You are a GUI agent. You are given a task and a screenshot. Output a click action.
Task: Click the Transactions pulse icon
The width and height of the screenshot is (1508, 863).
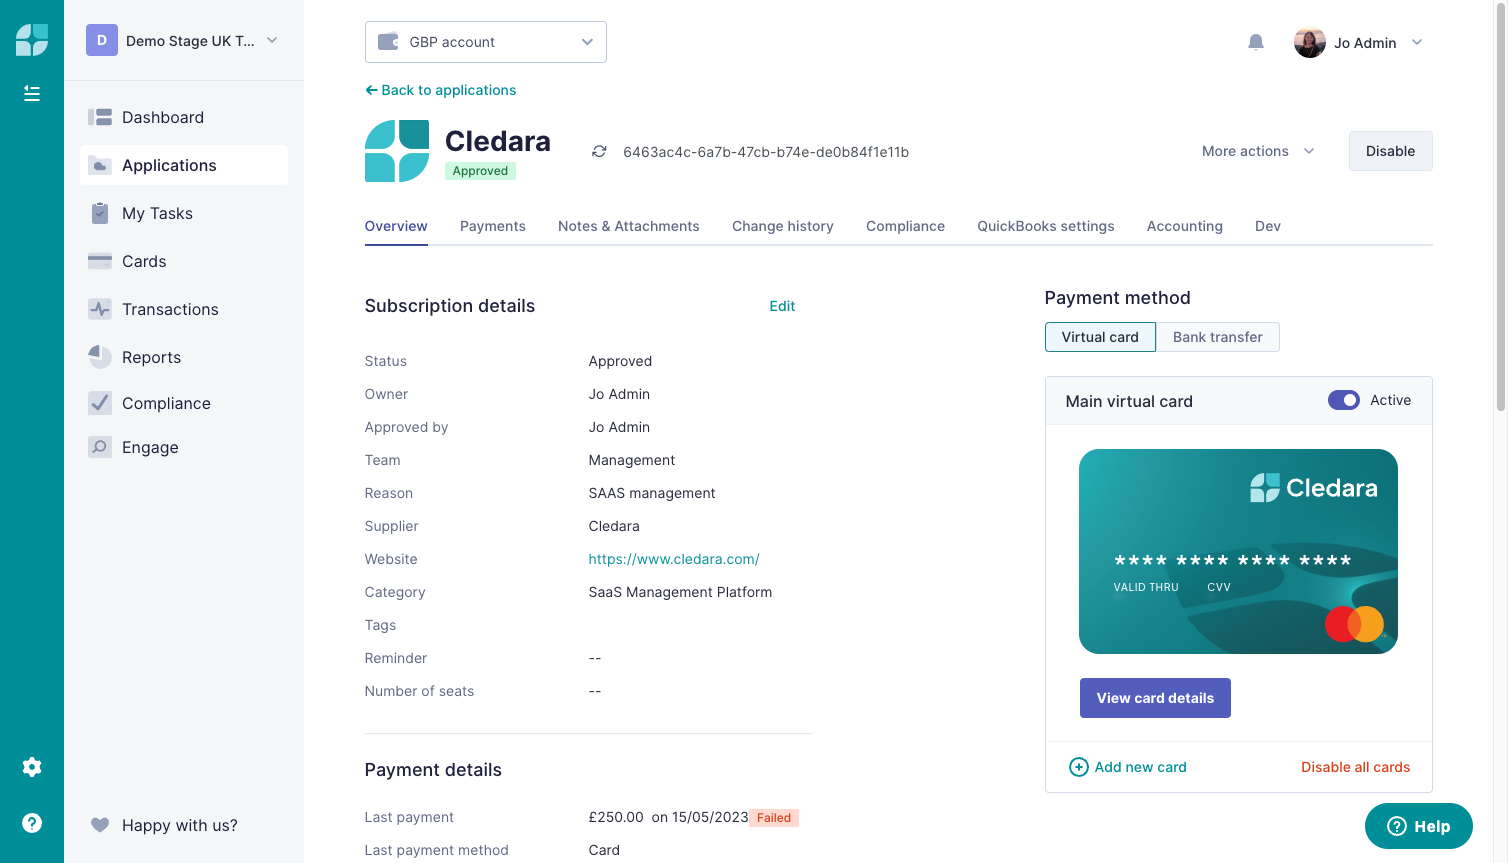100,309
